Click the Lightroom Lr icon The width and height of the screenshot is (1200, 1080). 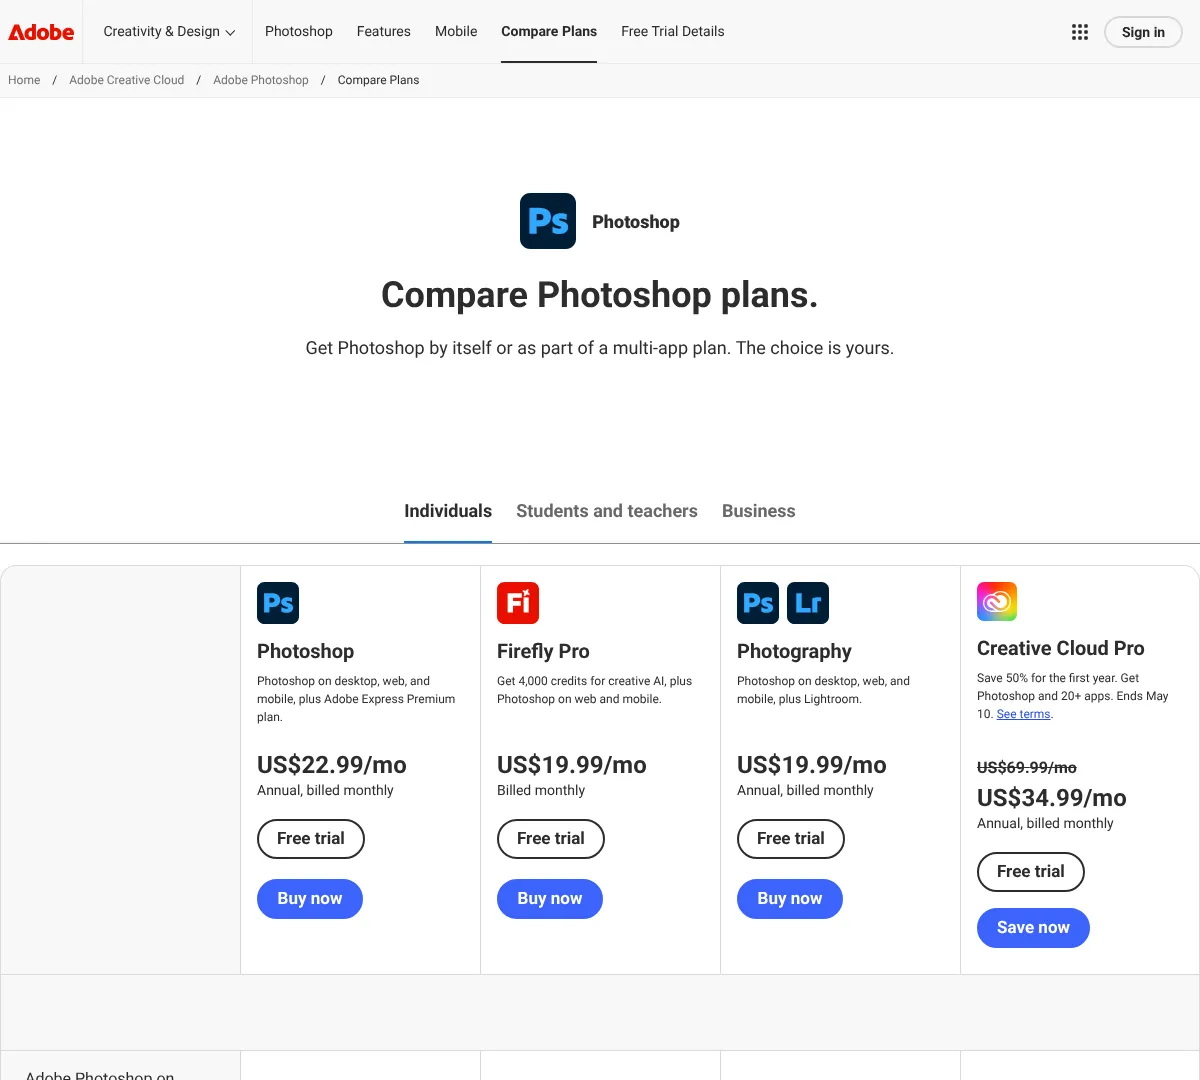[x=808, y=603]
